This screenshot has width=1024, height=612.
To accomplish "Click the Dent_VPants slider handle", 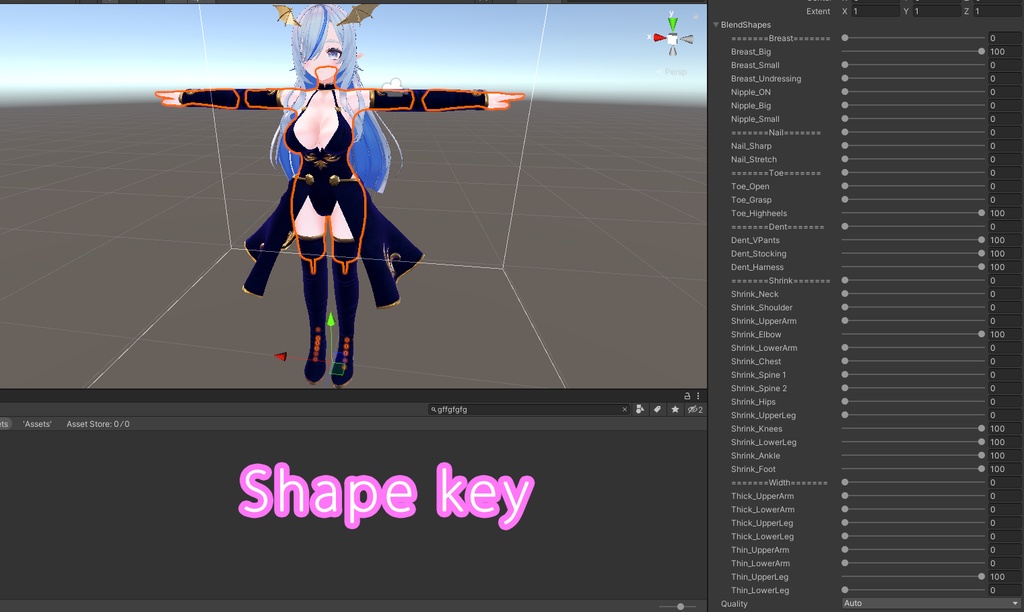I will click(981, 240).
